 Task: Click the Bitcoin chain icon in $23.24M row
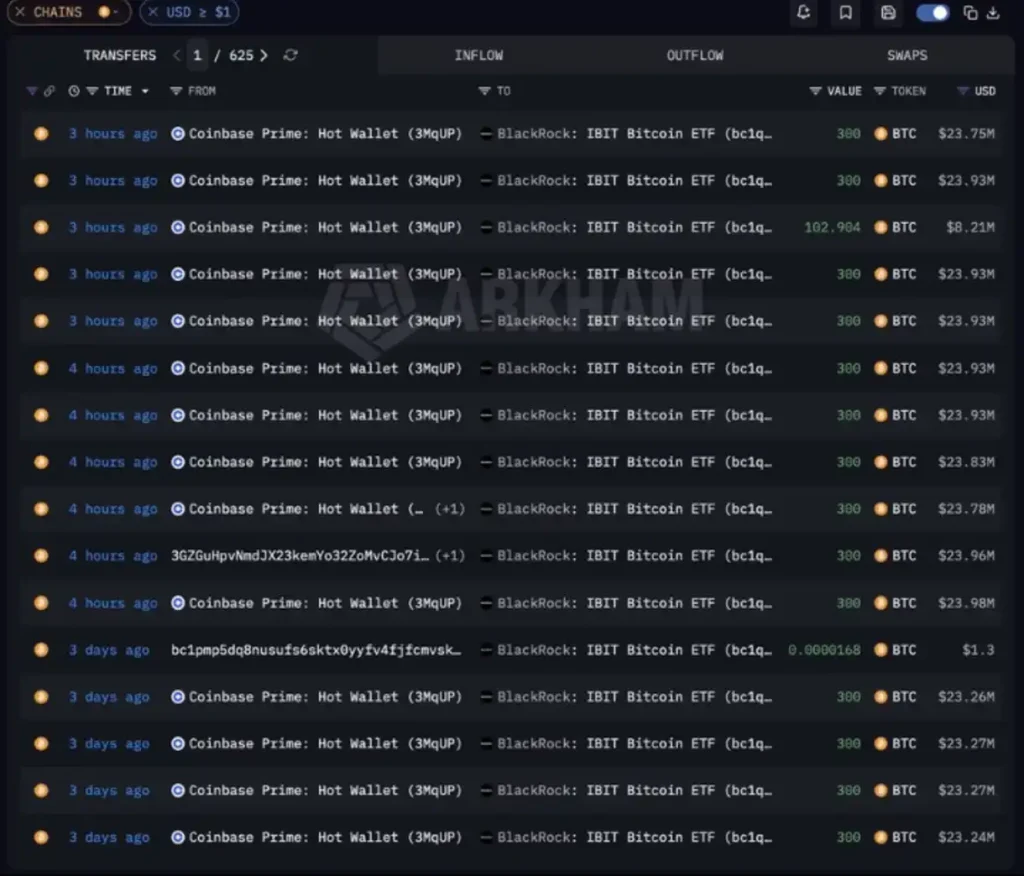click(x=41, y=837)
